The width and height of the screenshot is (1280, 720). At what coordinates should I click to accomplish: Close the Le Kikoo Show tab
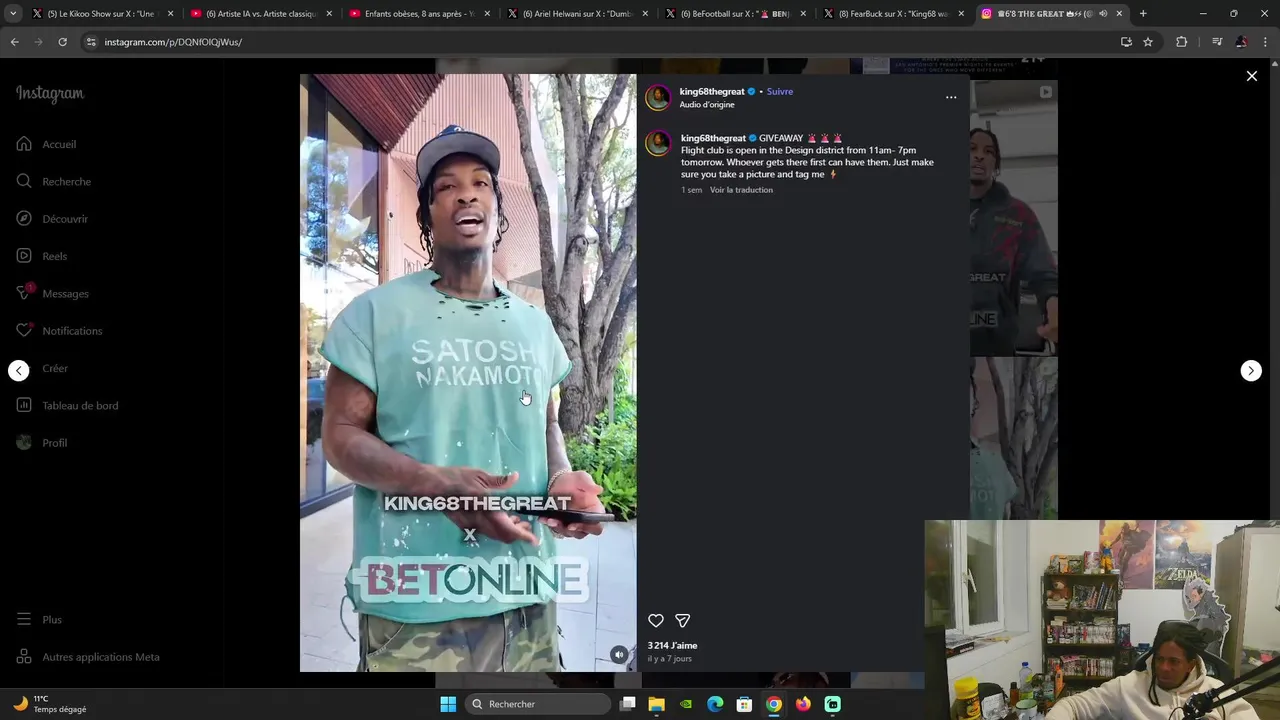(x=171, y=14)
